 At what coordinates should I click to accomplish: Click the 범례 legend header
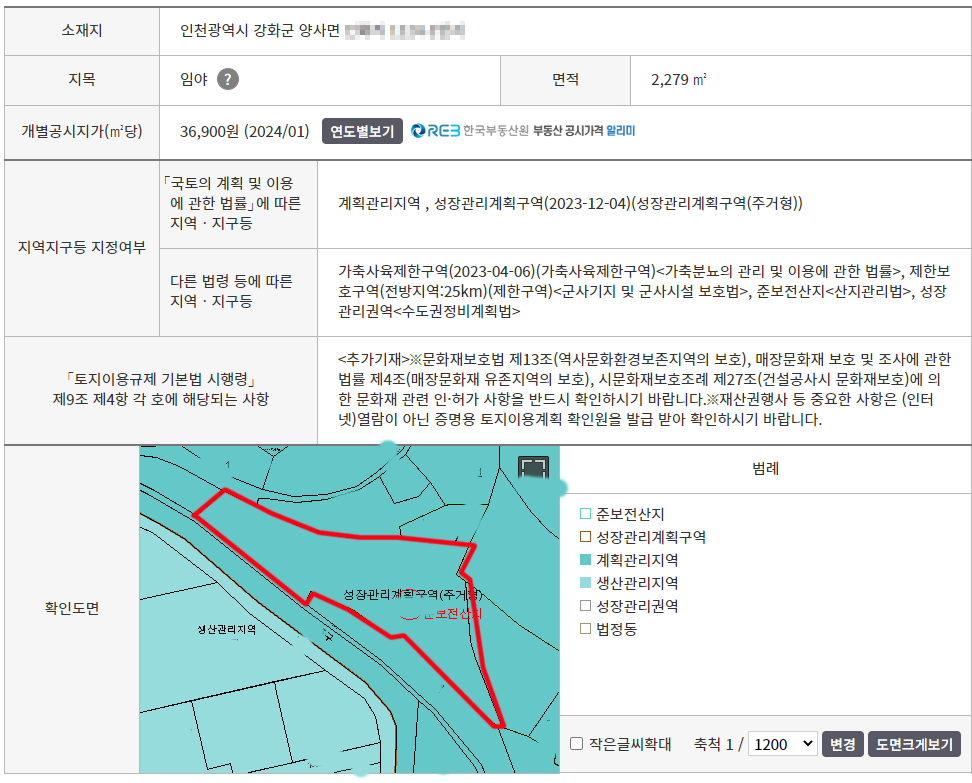(x=765, y=468)
